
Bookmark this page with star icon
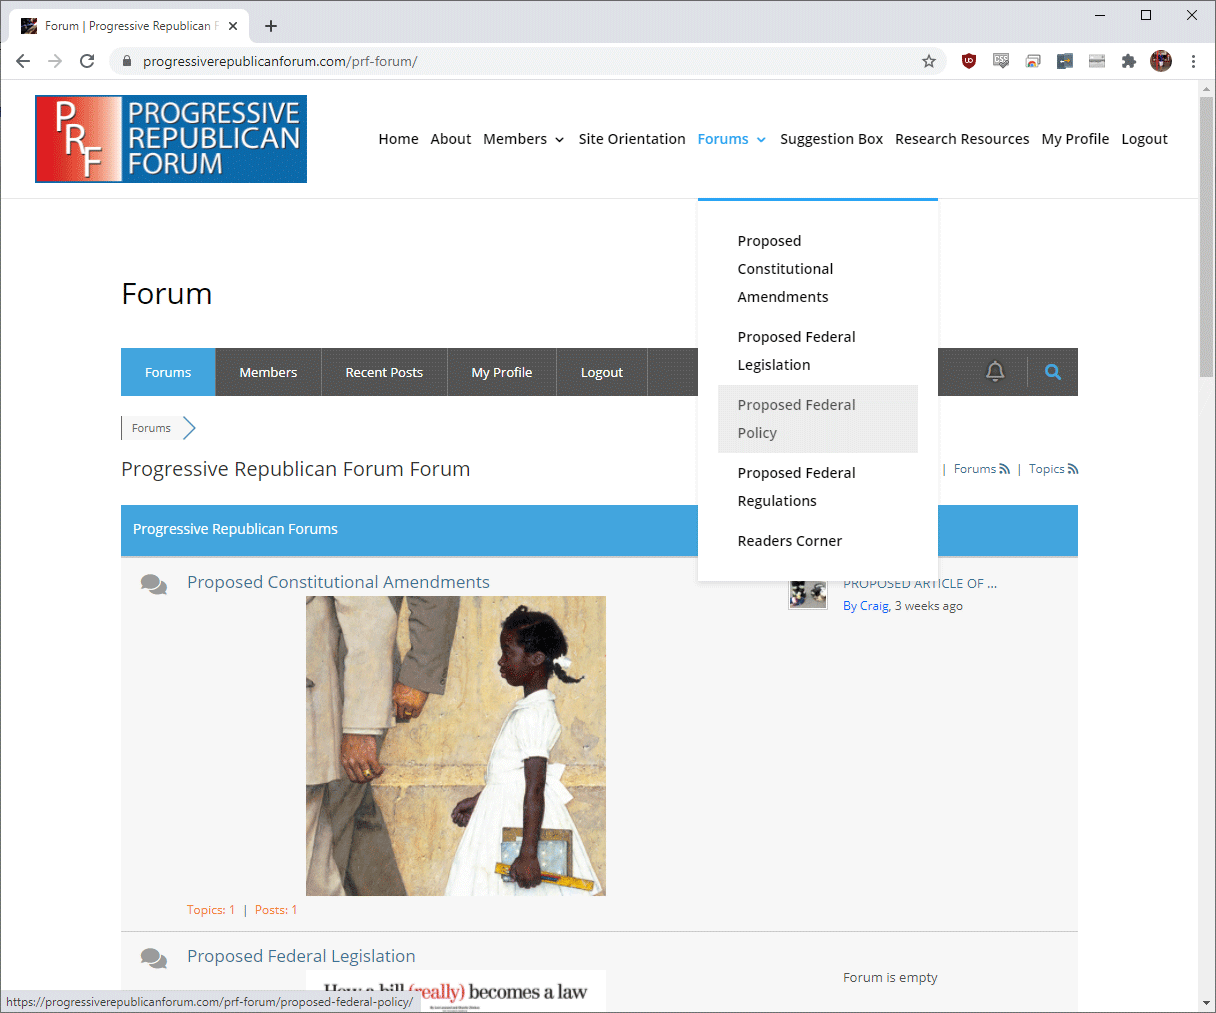929,61
